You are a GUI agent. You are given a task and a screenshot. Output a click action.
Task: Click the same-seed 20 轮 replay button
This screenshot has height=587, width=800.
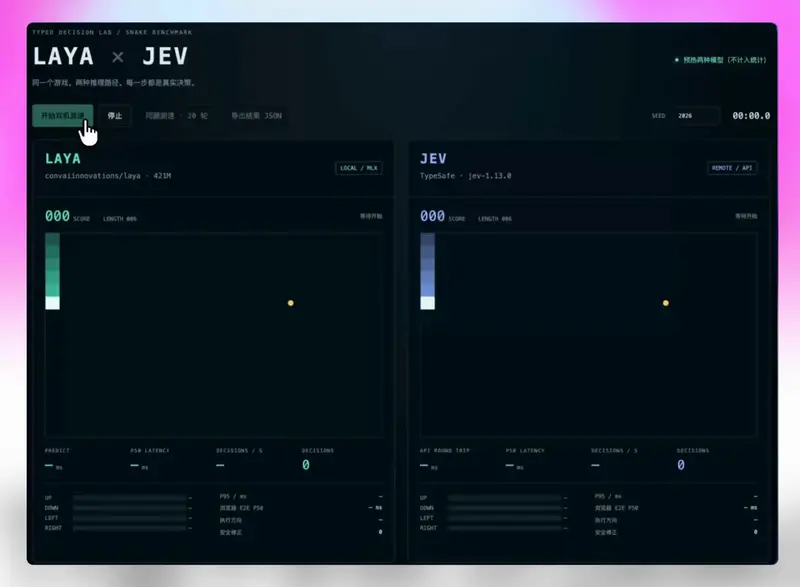(x=177, y=116)
